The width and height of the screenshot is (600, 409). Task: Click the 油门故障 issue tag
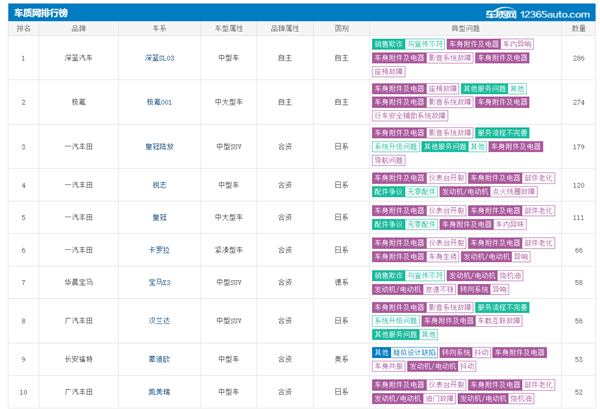point(439,399)
